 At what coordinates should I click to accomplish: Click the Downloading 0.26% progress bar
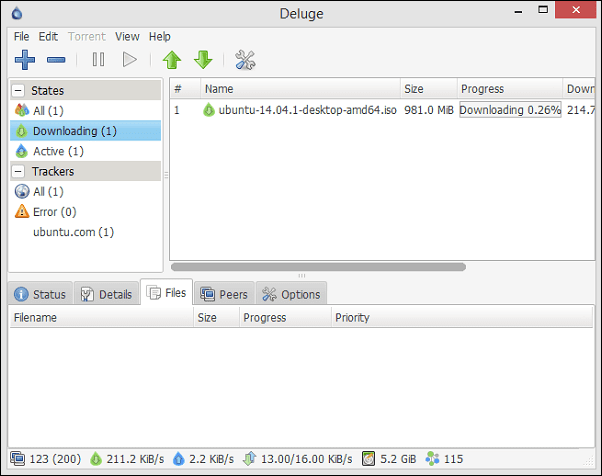[x=510, y=110]
